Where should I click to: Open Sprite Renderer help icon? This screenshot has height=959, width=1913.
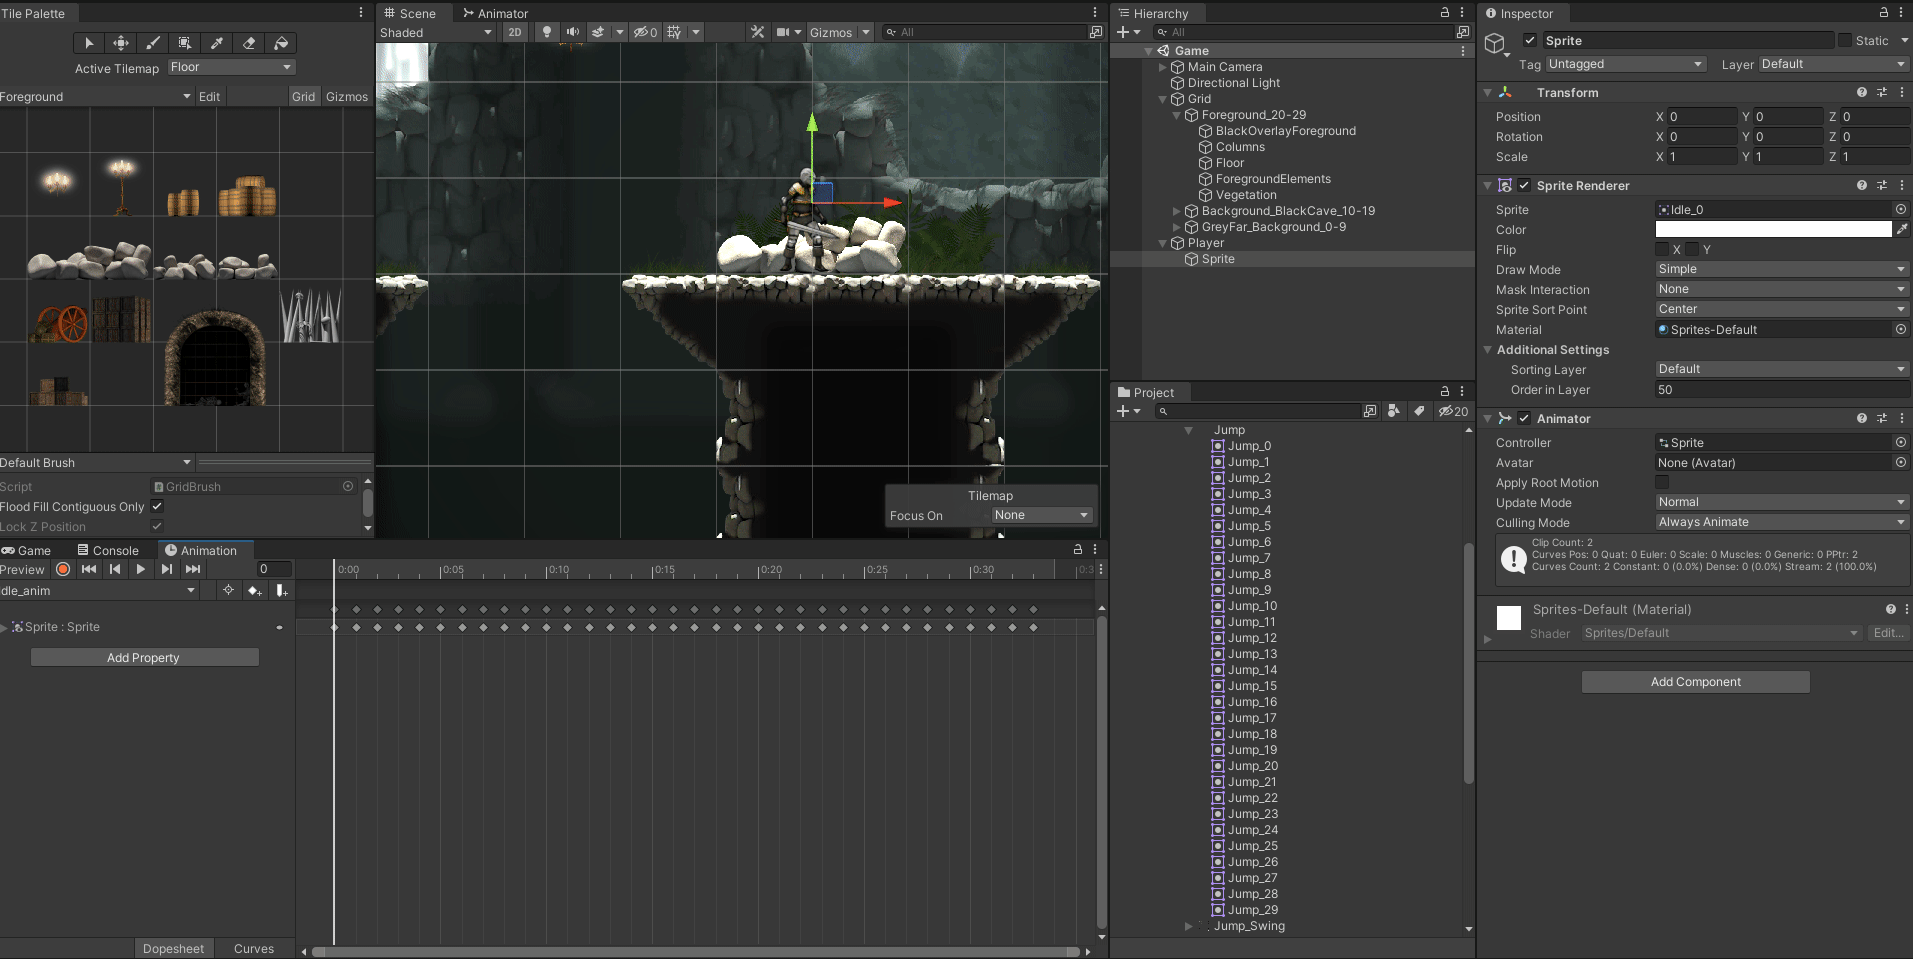click(x=1862, y=185)
